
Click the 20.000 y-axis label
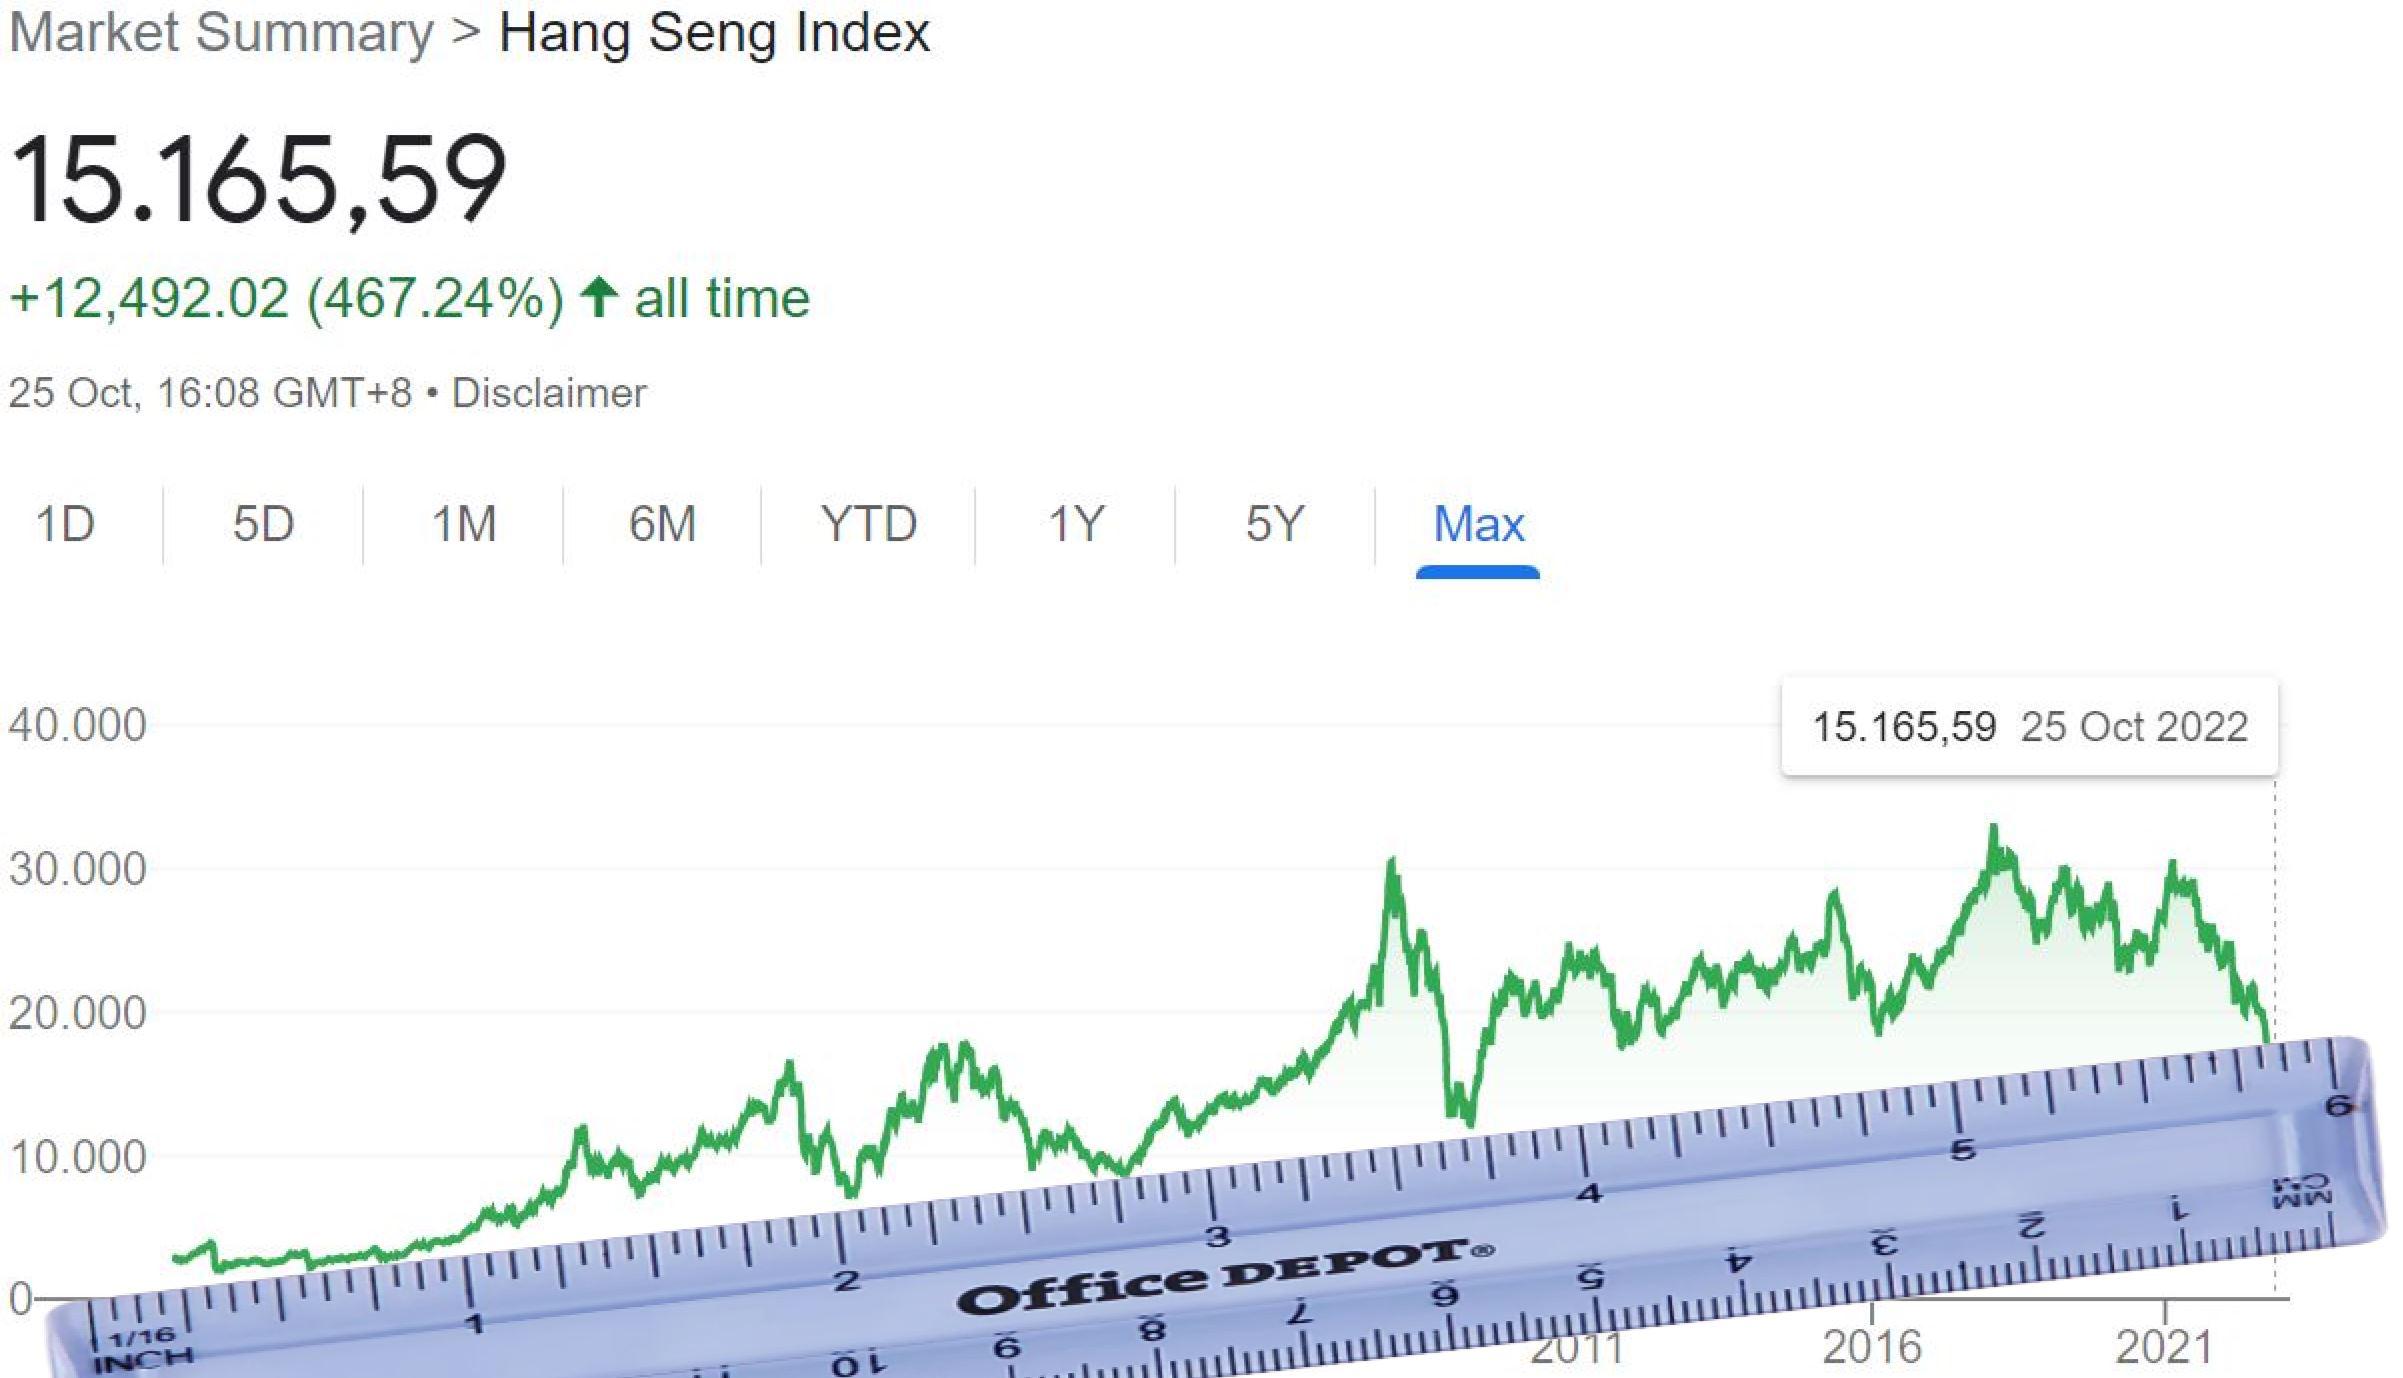click(x=78, y=1013)
